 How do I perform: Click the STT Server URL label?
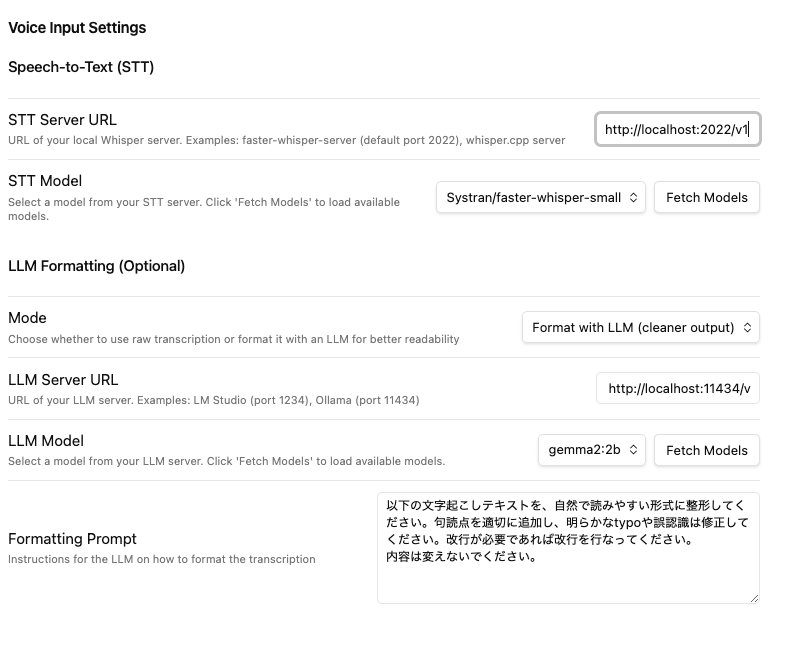62,120
